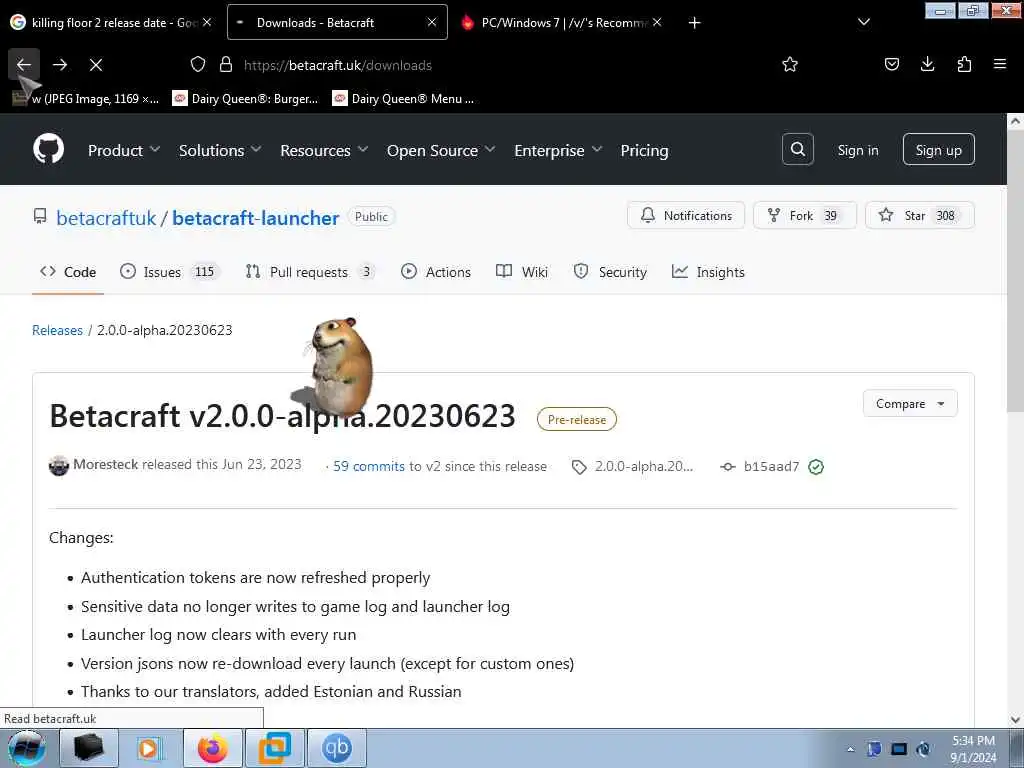Open GitHub search magnifier button
The image size is (1024, 768).
coord(798,150)
